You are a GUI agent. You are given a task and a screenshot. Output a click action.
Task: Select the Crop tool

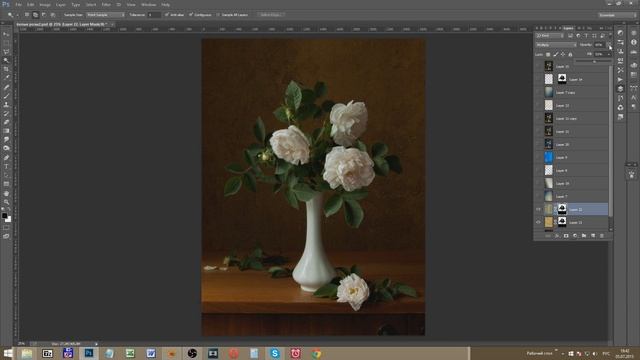point(6,69)
